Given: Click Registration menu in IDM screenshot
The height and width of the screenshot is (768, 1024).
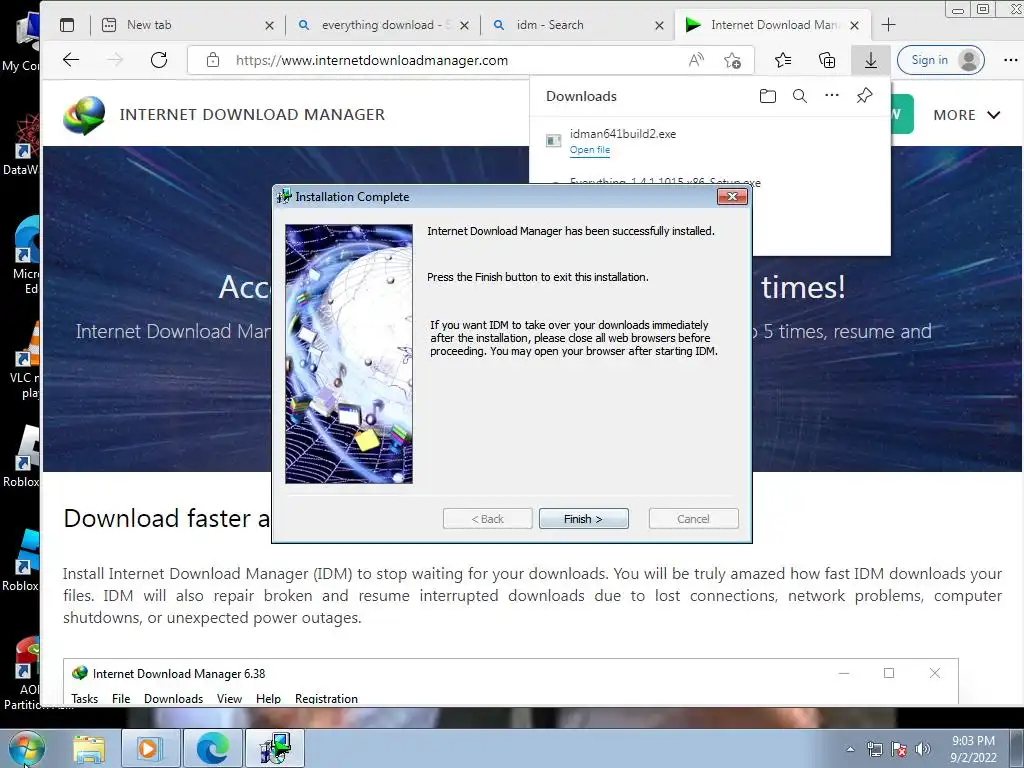Looking at the screenshot, I should coord(326,698).
